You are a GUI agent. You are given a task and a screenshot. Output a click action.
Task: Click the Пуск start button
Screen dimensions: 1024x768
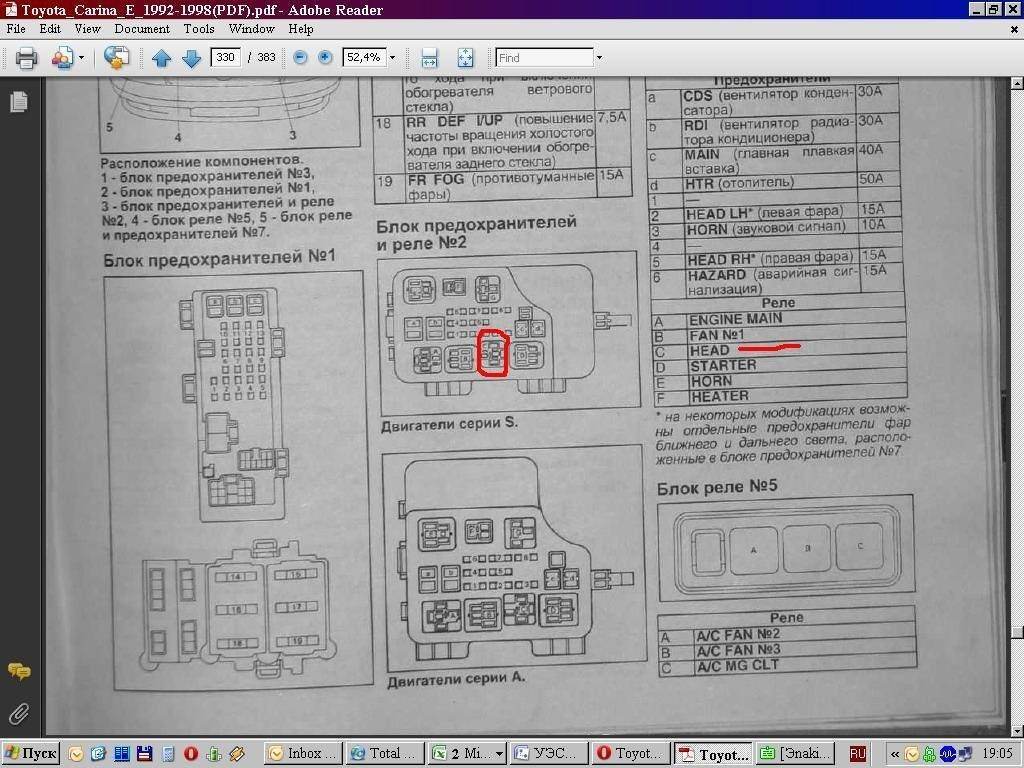(31, 753)
